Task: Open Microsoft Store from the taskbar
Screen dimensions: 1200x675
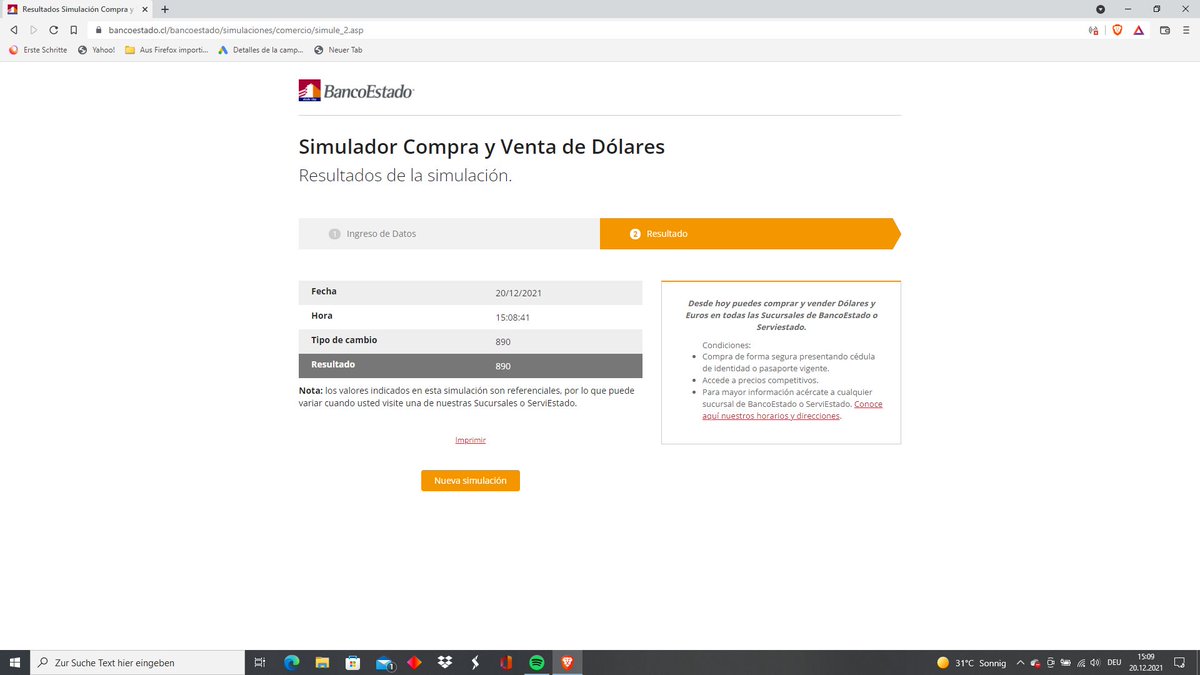Action: [x=353, y=662]
